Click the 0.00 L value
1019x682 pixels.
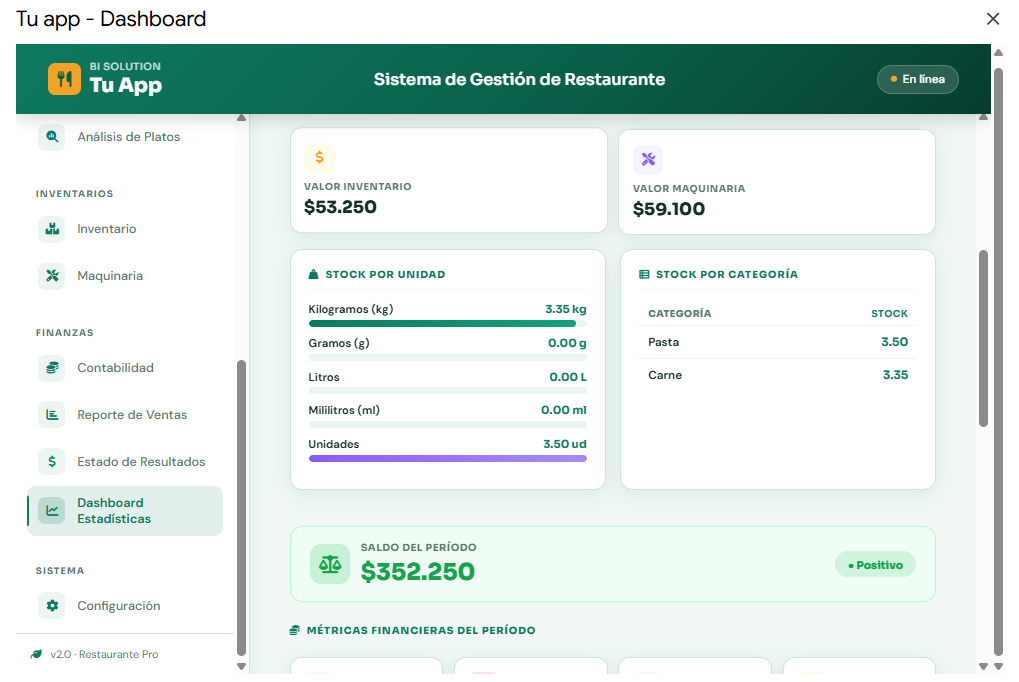(568, 377)
